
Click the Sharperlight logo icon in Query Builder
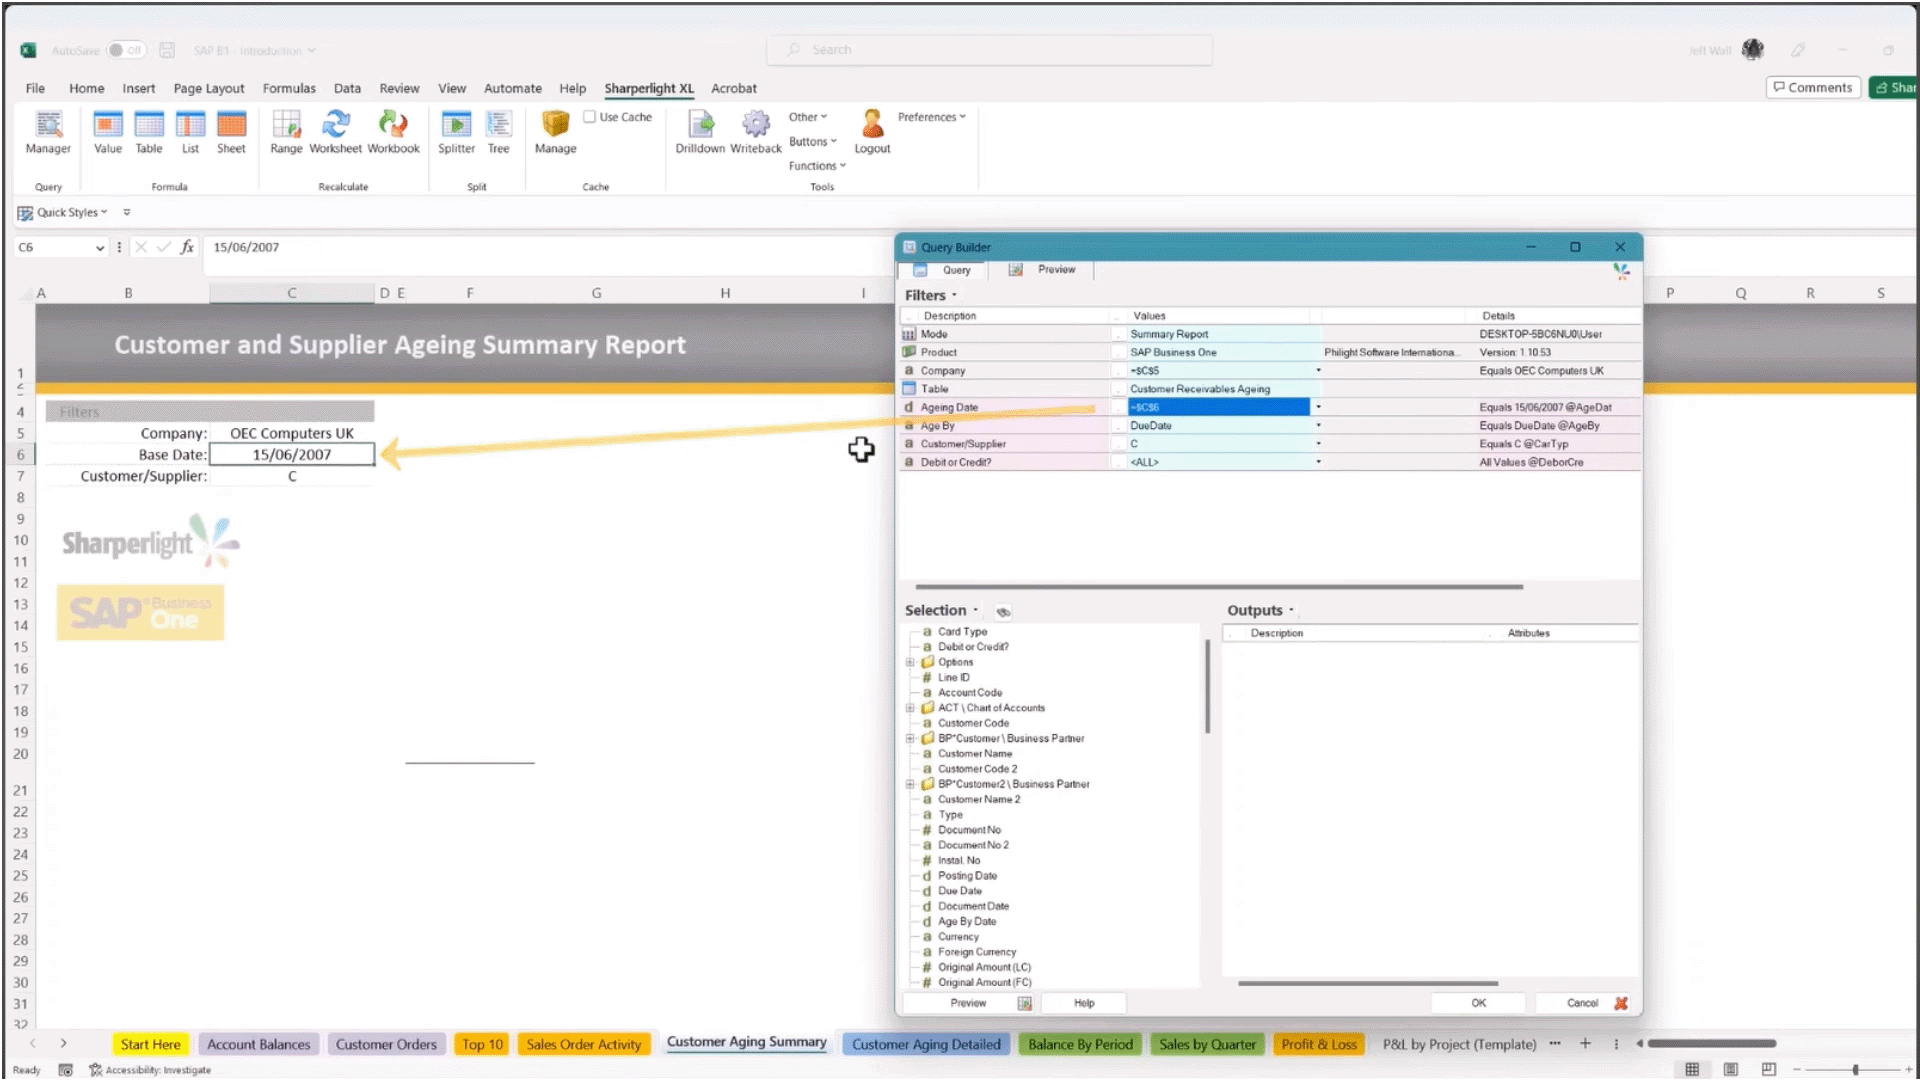[1621, 270]
